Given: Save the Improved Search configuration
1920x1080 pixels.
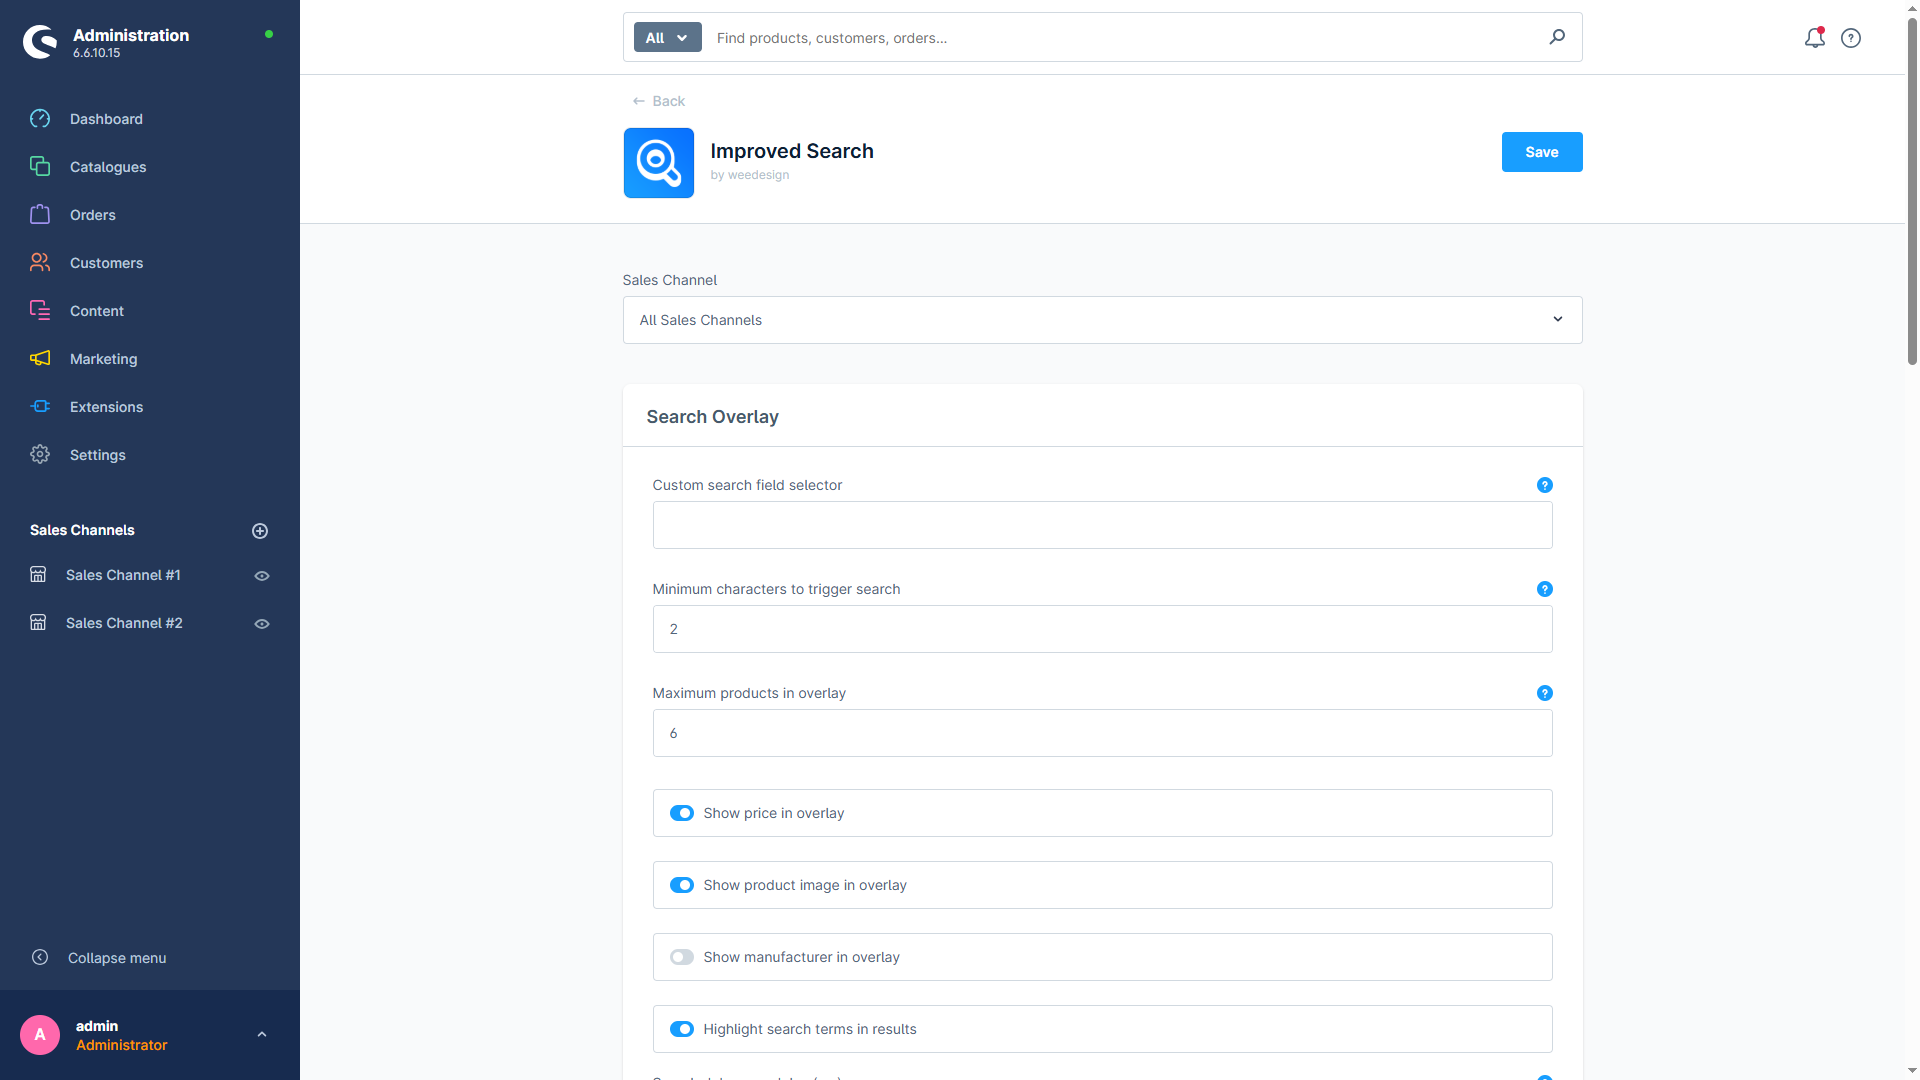Looking at the screenshot, I should 1541,152.
